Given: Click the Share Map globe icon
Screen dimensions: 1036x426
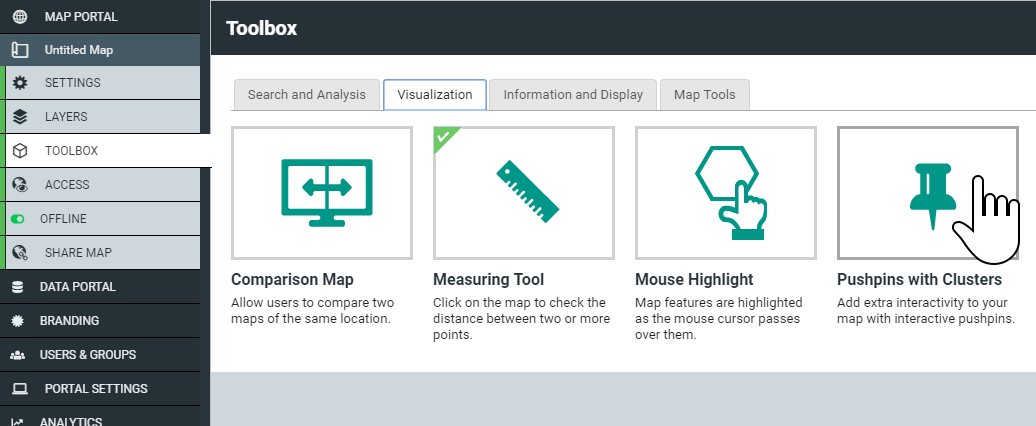Looking at the screenshot, I should click(20, 252).
